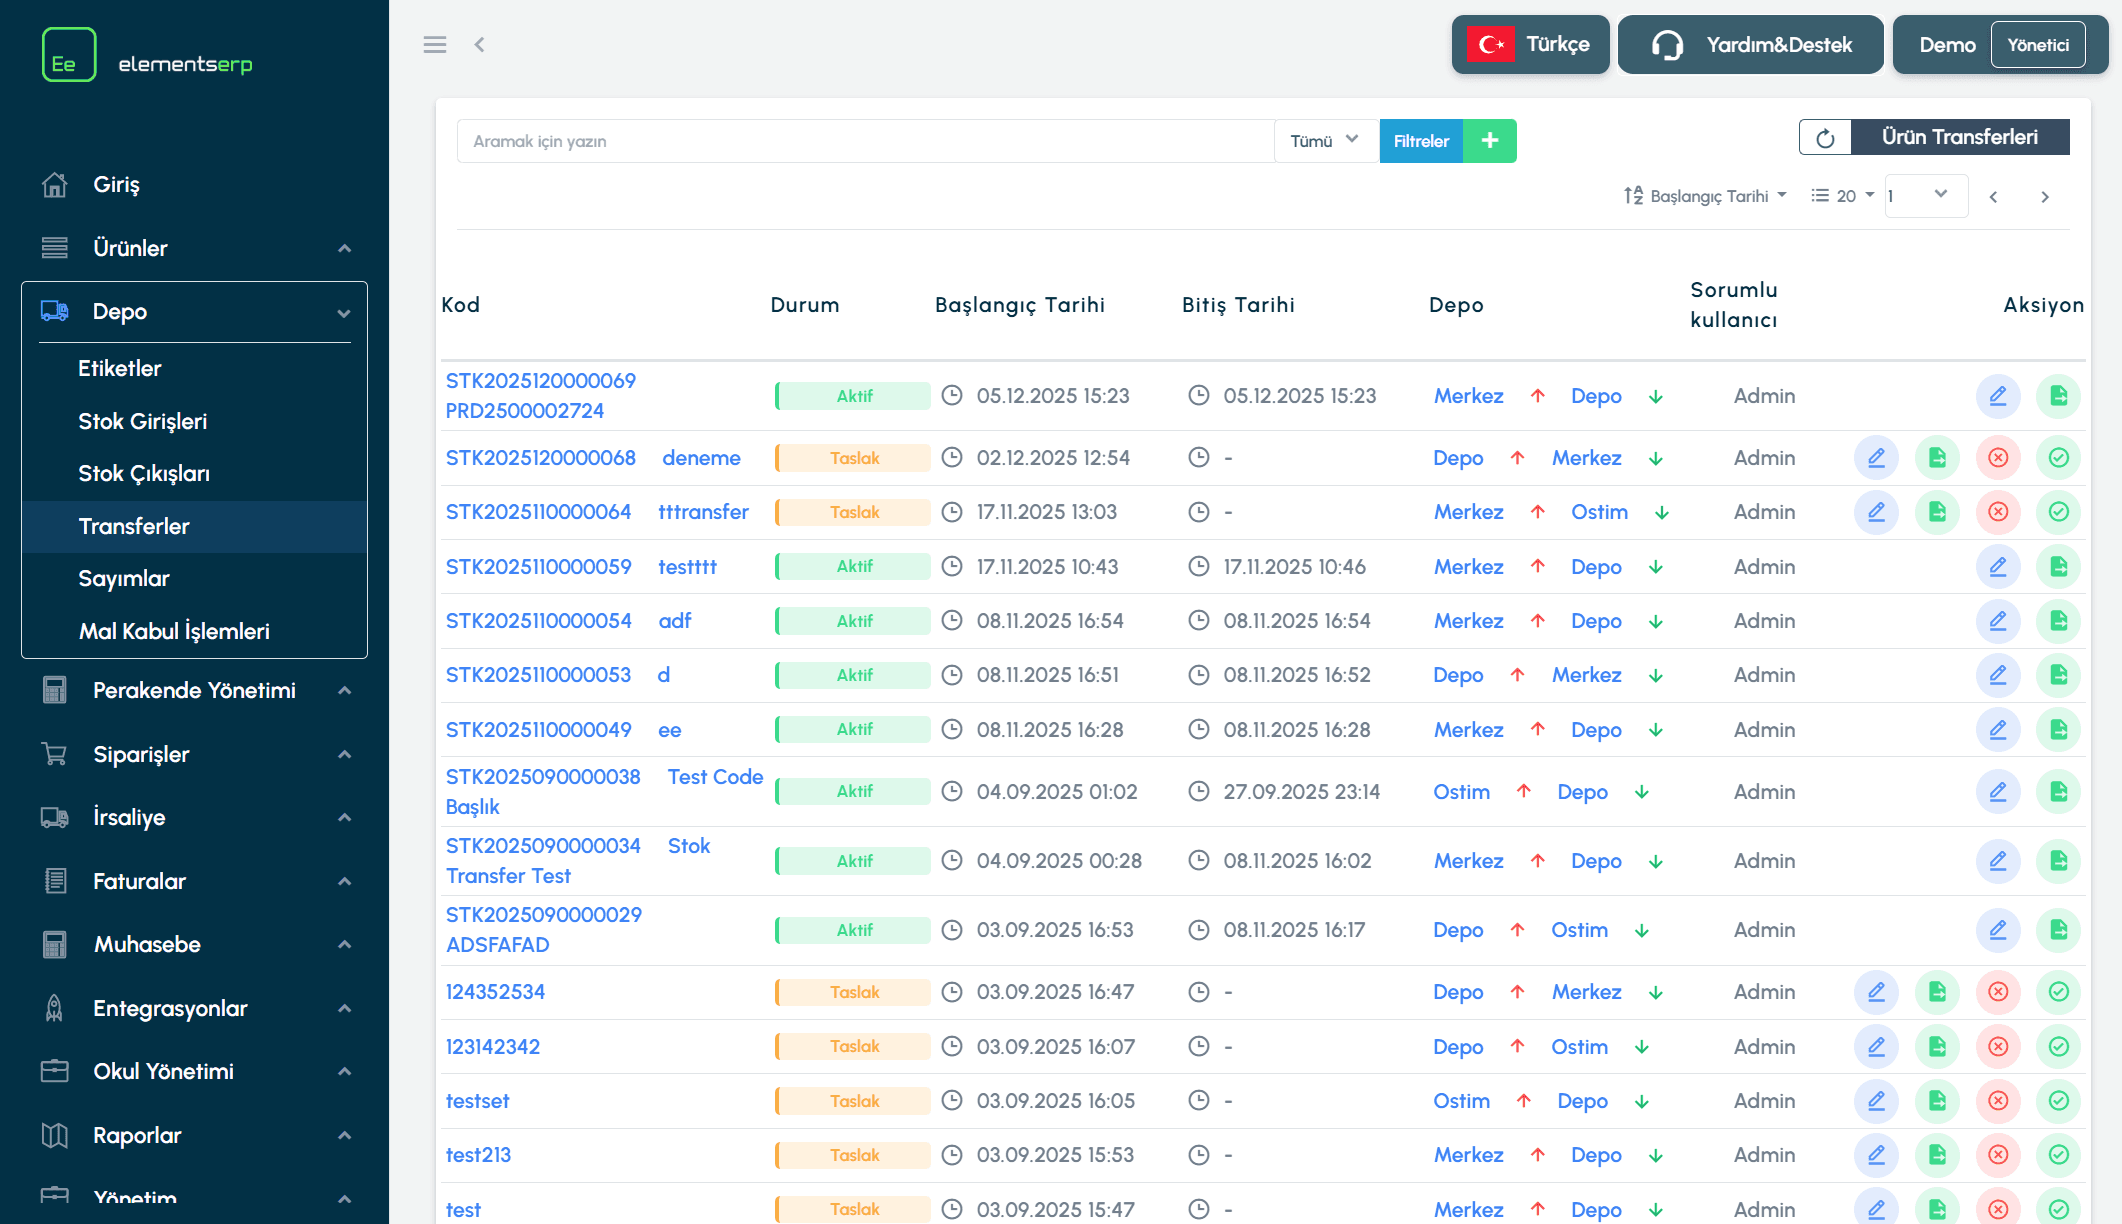Click the Yardım&Destek headset button
This screenshot has height=1224, width=2122.
1750,45
